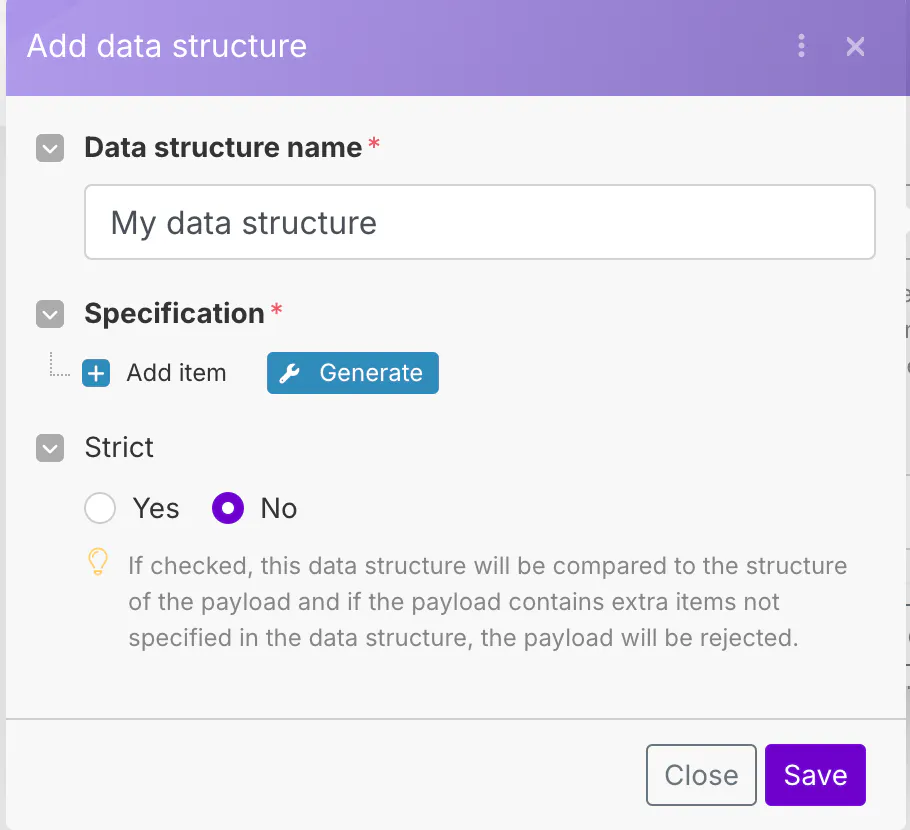
Task: Open the three-dot options menu in header
Action: click(x=801, y=46)
